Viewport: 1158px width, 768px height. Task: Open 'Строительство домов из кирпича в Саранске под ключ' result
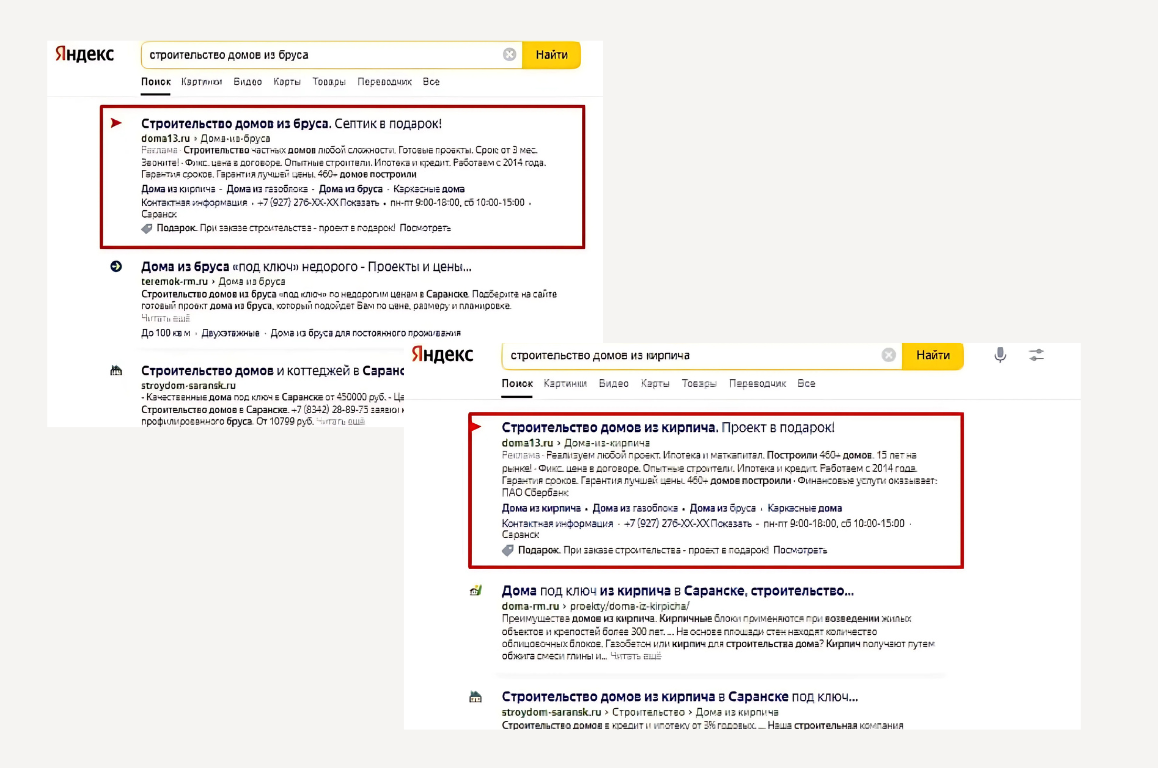[679, 696]
